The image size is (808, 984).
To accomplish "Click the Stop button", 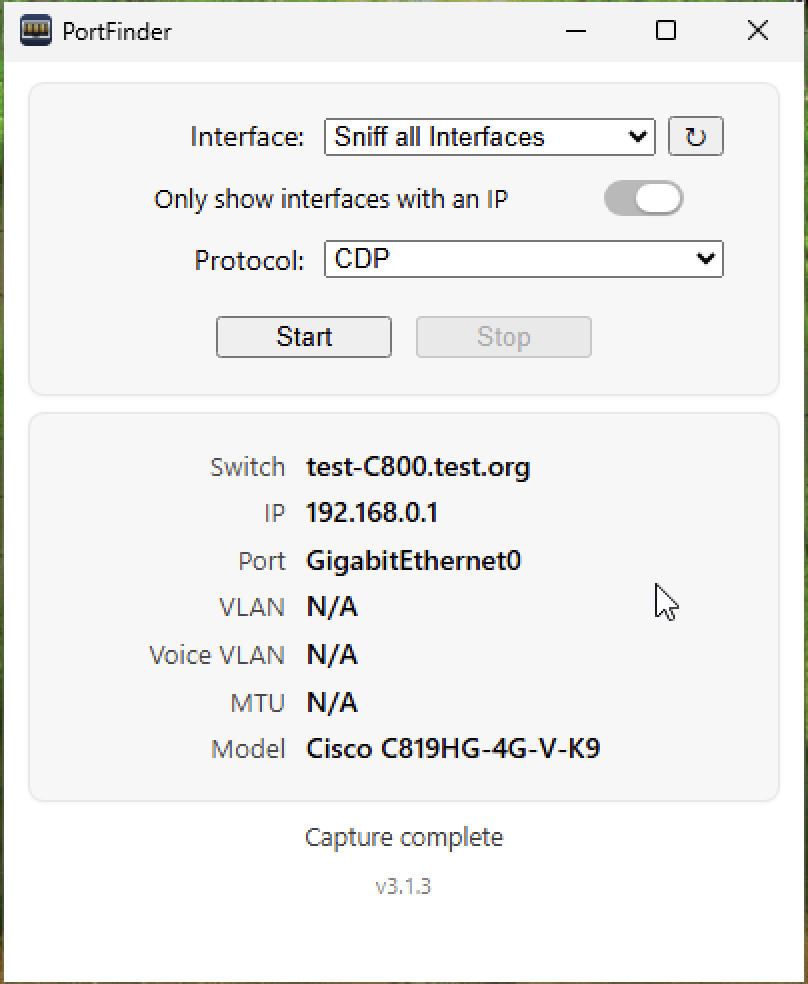I will (503, 337).
